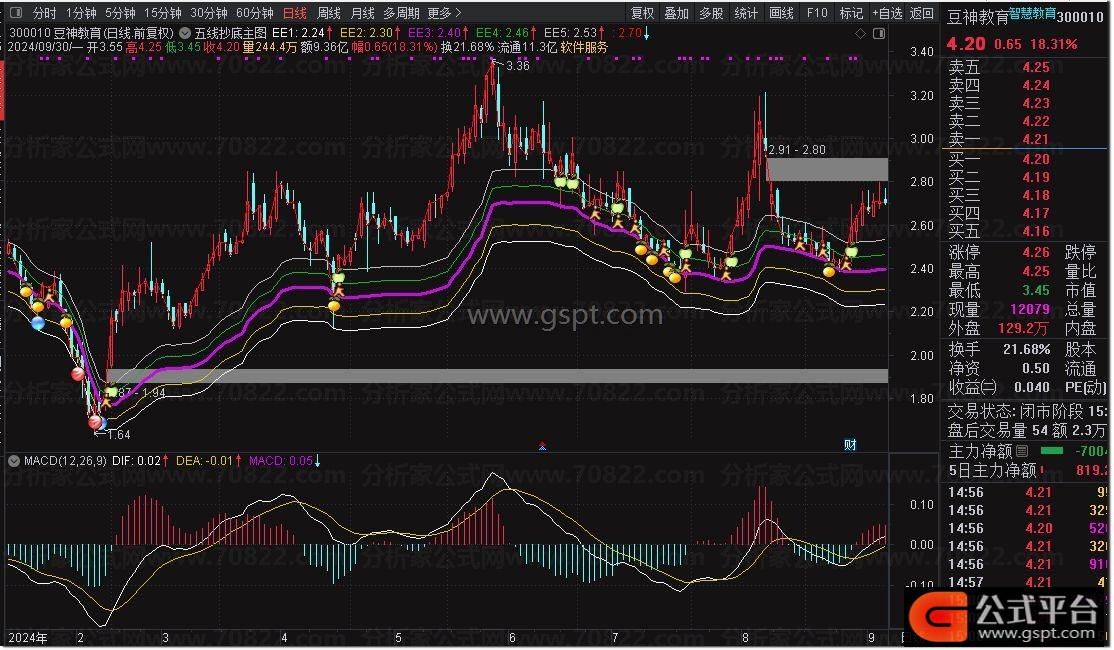1114x650 pixels.
Task: Open the 五线抄底主图 indicator dropdown icon
Action: pyautogui.click(x=185, y=33)
